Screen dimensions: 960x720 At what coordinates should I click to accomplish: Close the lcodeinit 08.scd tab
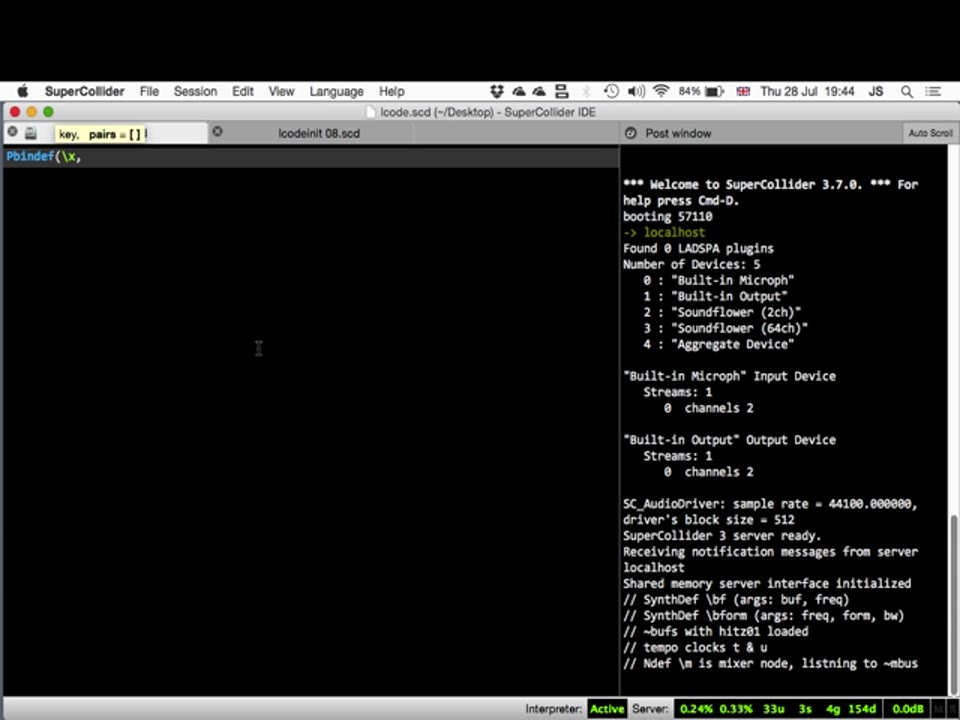pos(217,132)
